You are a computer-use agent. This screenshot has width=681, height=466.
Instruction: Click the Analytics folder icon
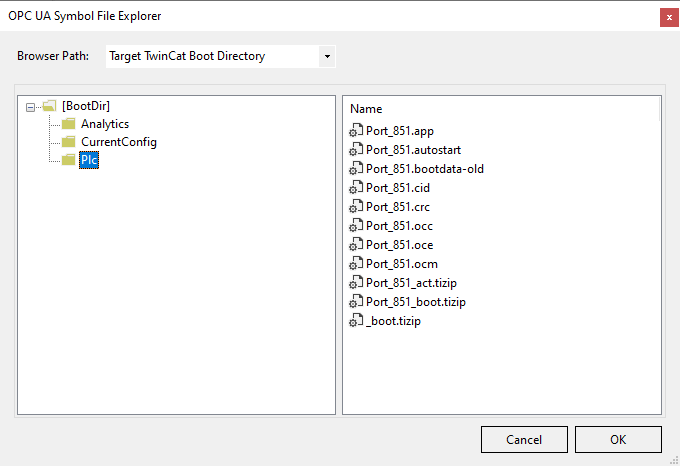[x=68, y=124]
